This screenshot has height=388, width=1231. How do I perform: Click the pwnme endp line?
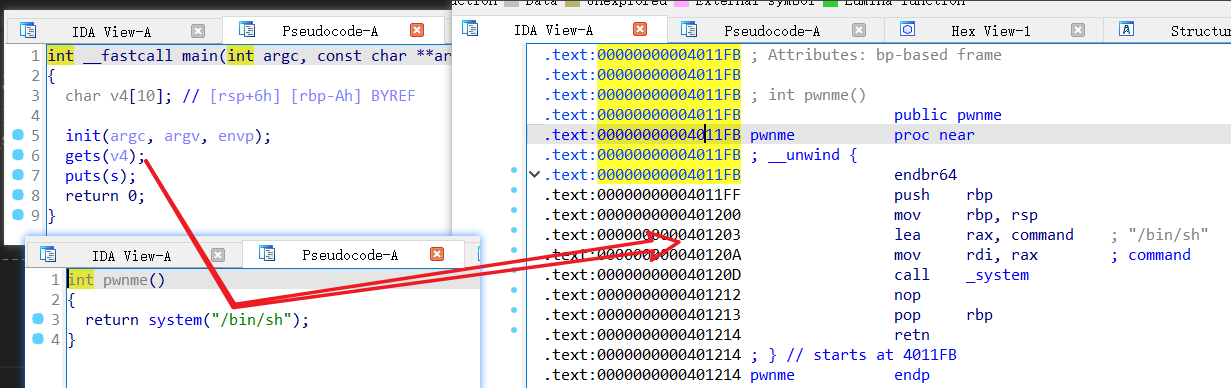840,375
